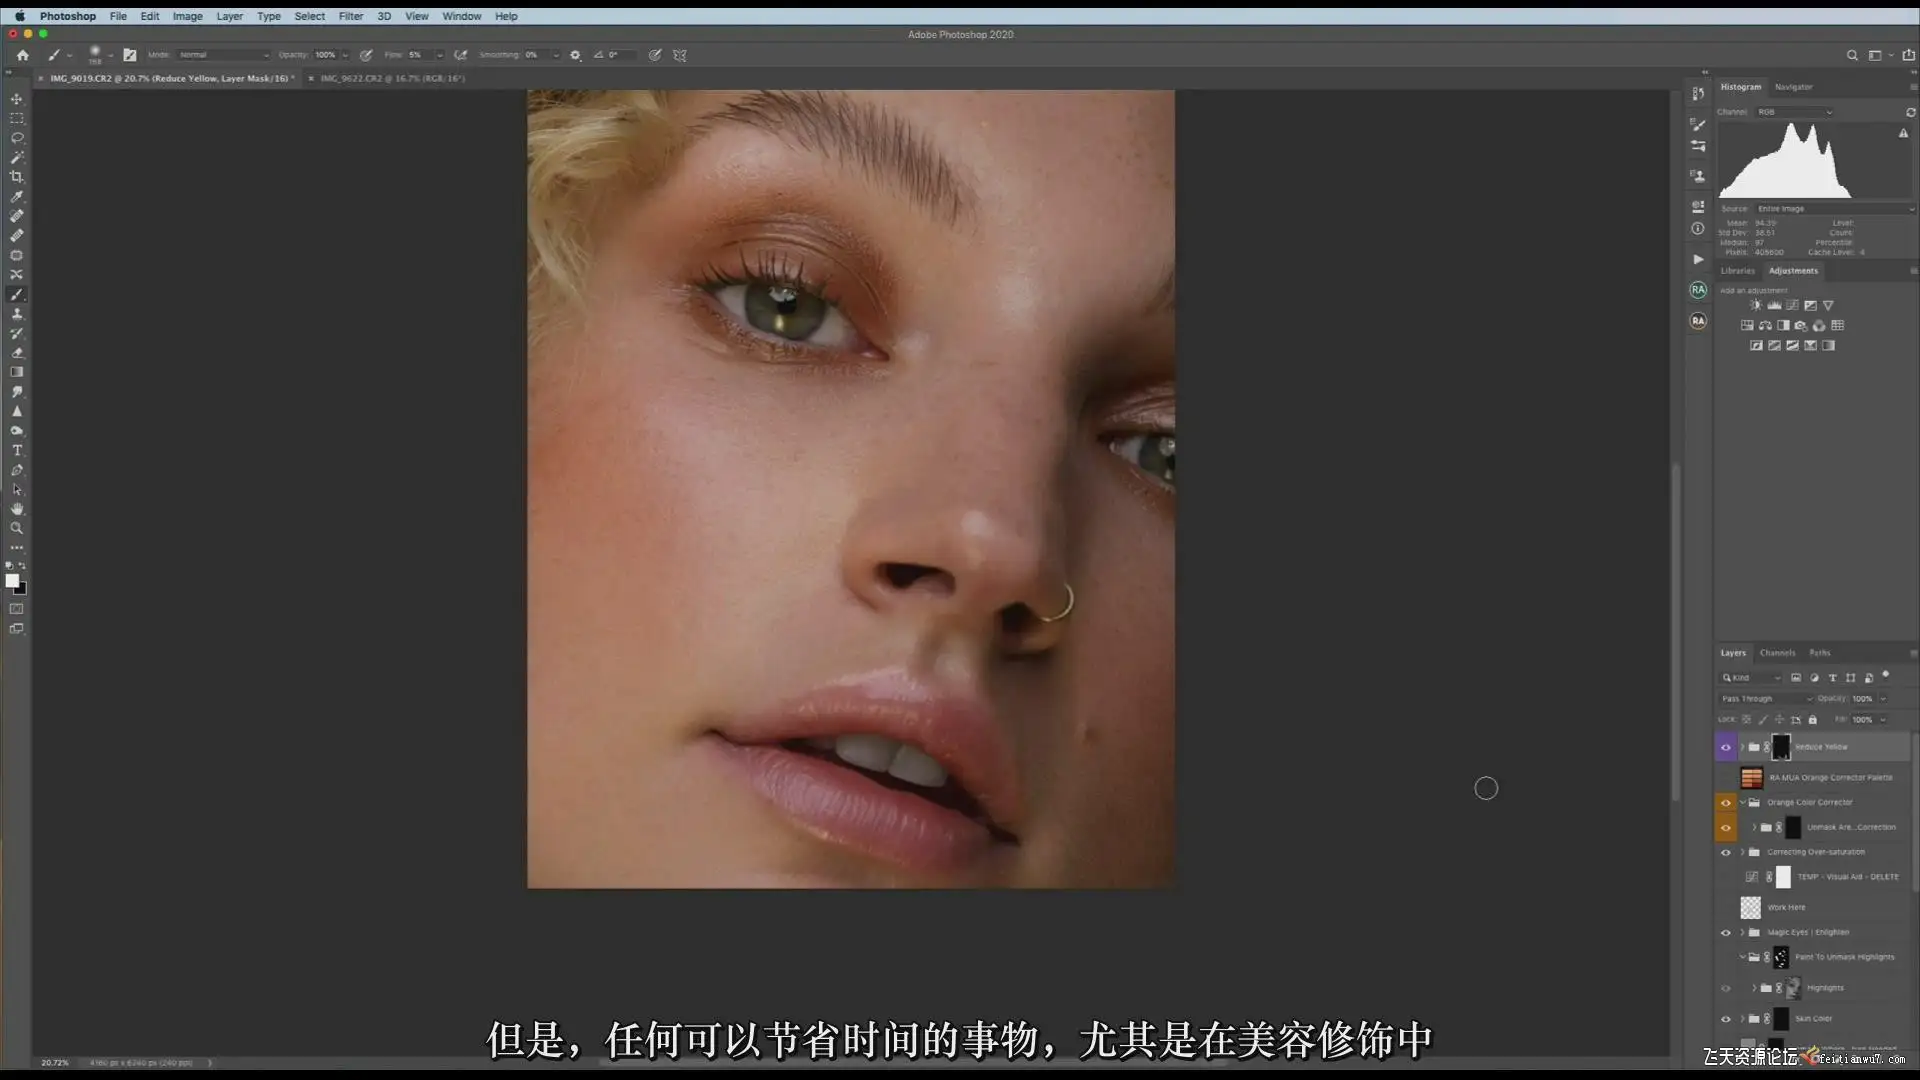Select the Type tool

pos(16,450)
